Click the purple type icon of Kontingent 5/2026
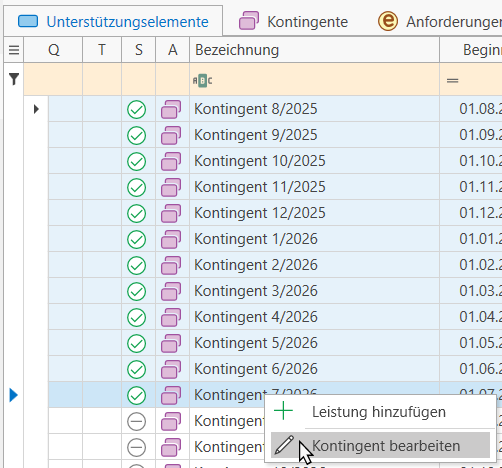Viewport: 502px width, 468px height. (171, 343)
